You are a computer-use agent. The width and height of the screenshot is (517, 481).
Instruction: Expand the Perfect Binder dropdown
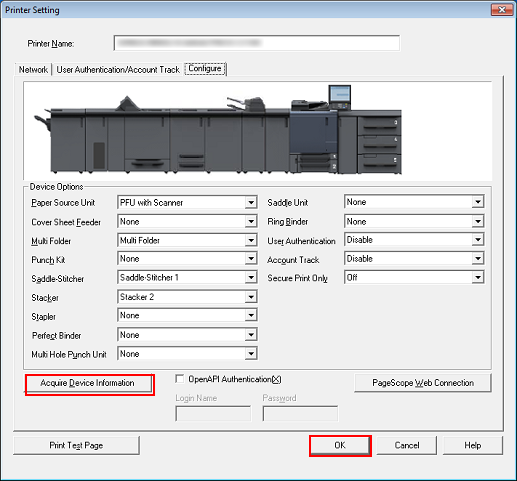coord(187,335)
